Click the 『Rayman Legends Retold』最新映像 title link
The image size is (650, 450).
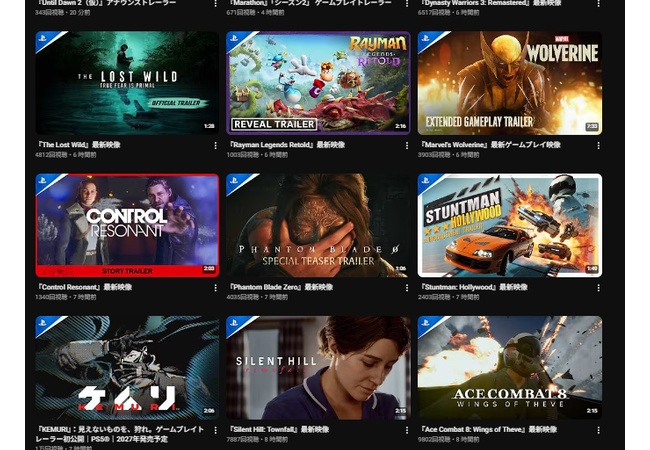point(286,145)
